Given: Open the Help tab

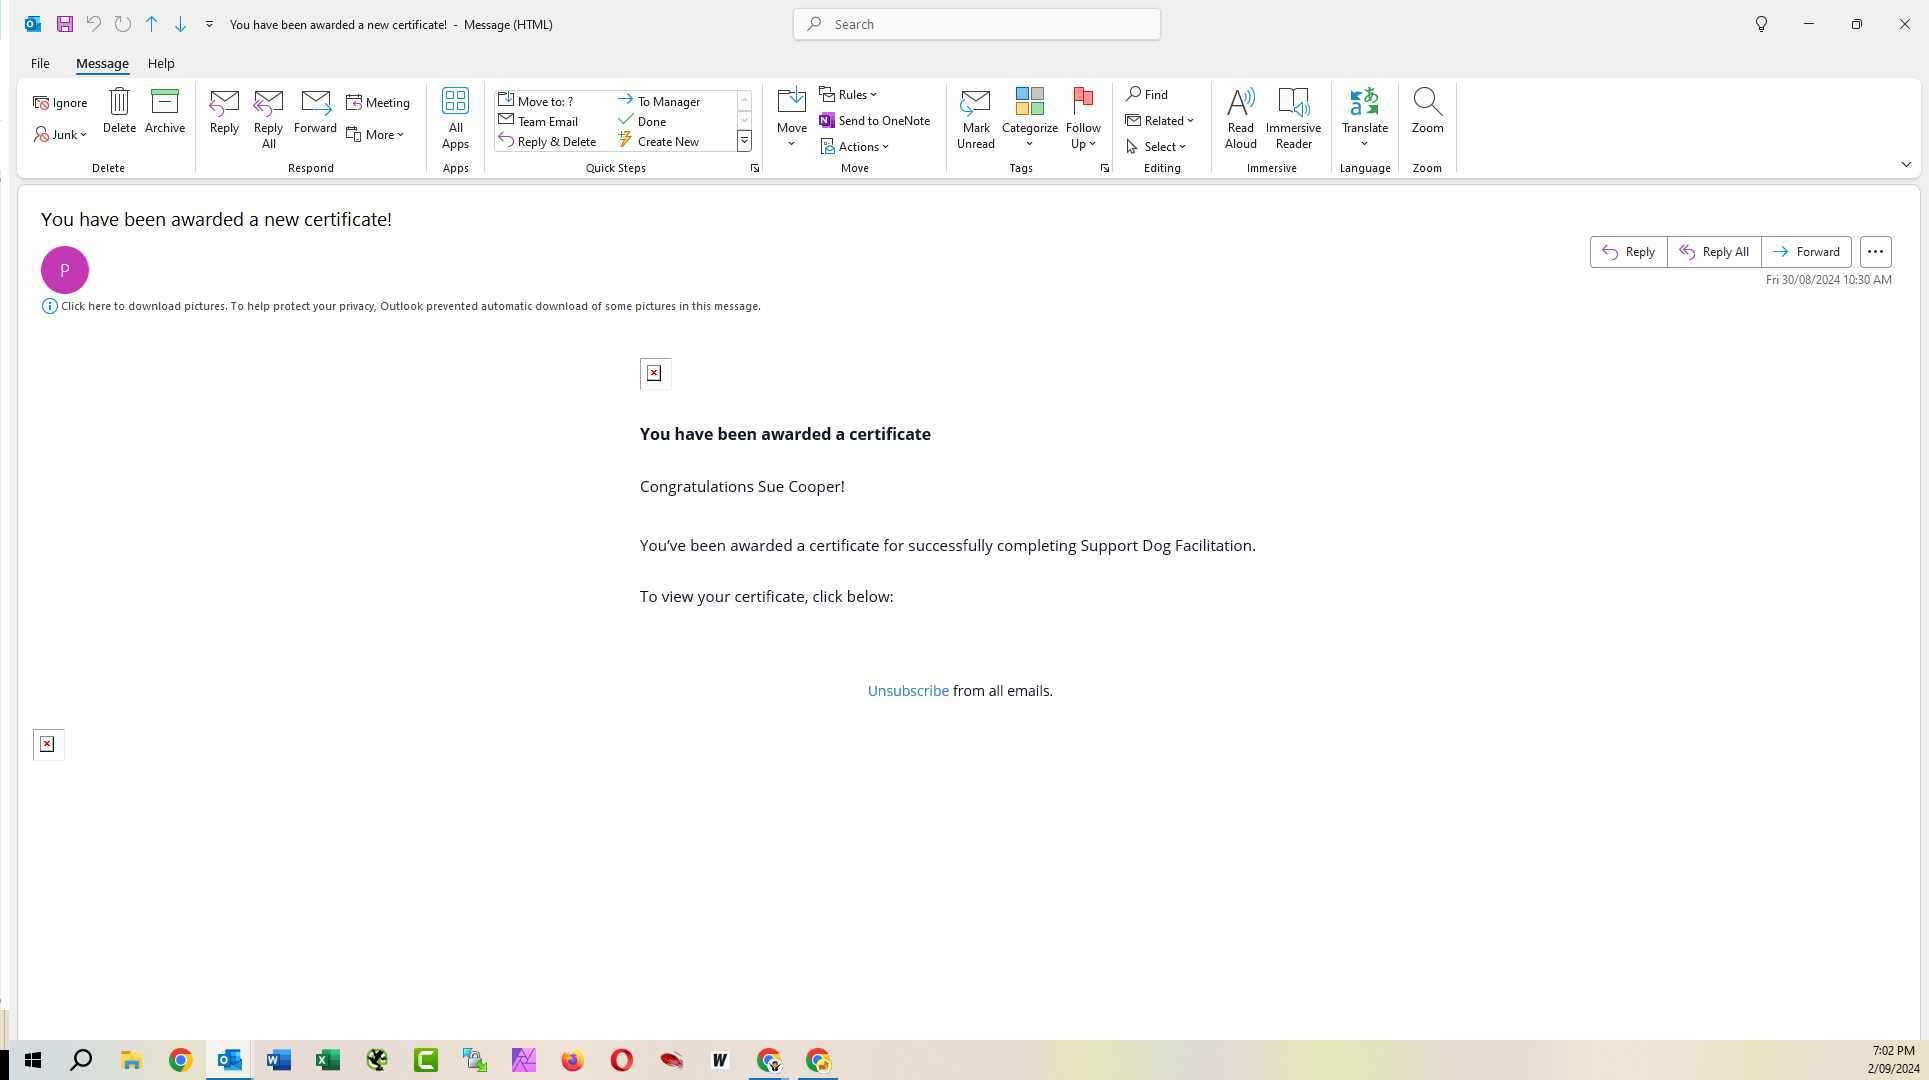Looking at the screenshot, I should (161, 63).
